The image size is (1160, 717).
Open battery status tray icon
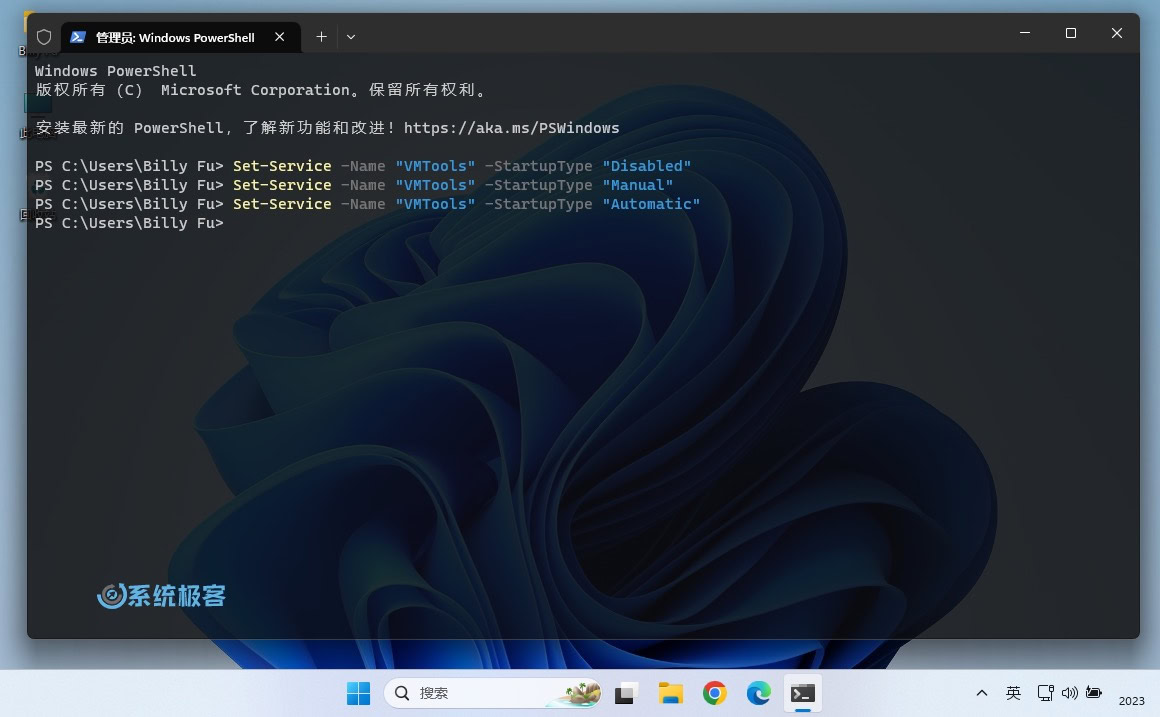click(1094, 693)
